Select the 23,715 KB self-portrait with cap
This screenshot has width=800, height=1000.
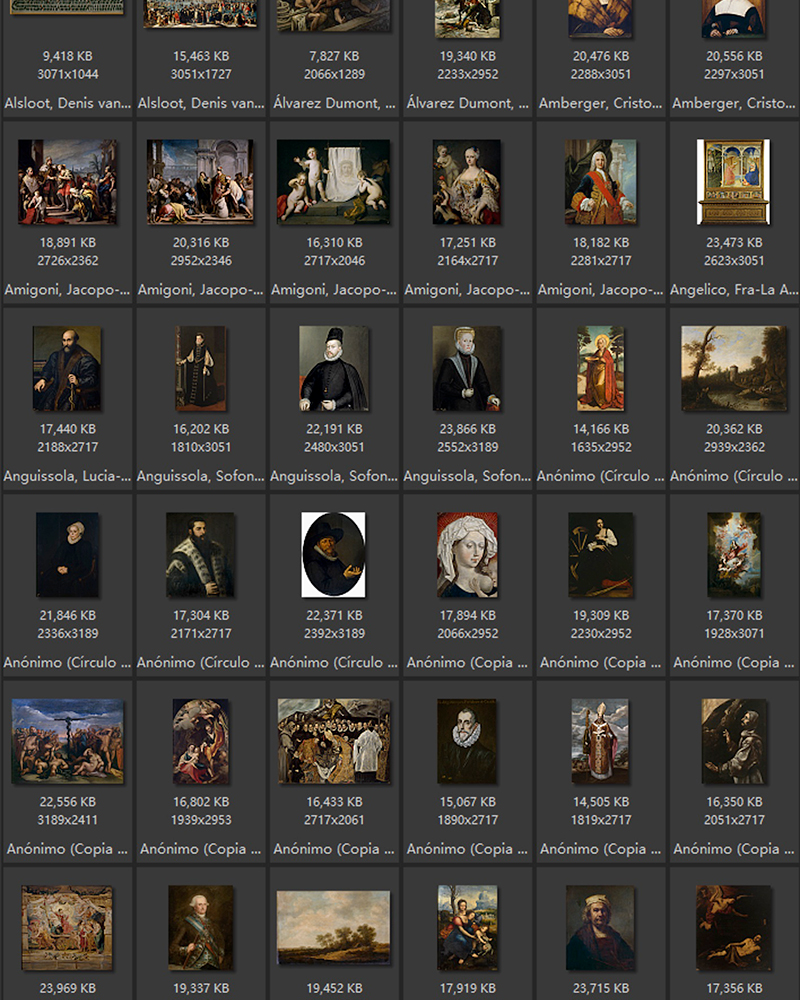click(600, 927)
